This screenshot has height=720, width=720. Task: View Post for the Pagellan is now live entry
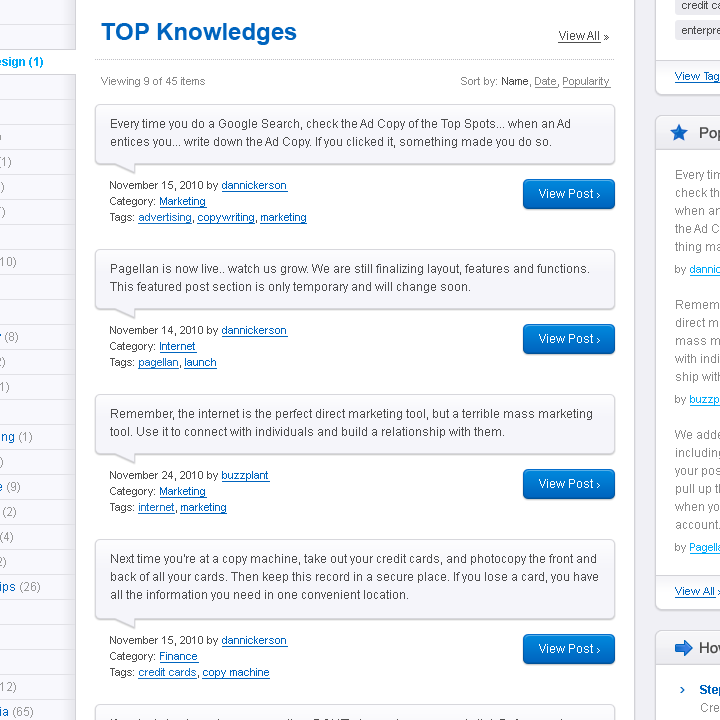pos(568,339)
